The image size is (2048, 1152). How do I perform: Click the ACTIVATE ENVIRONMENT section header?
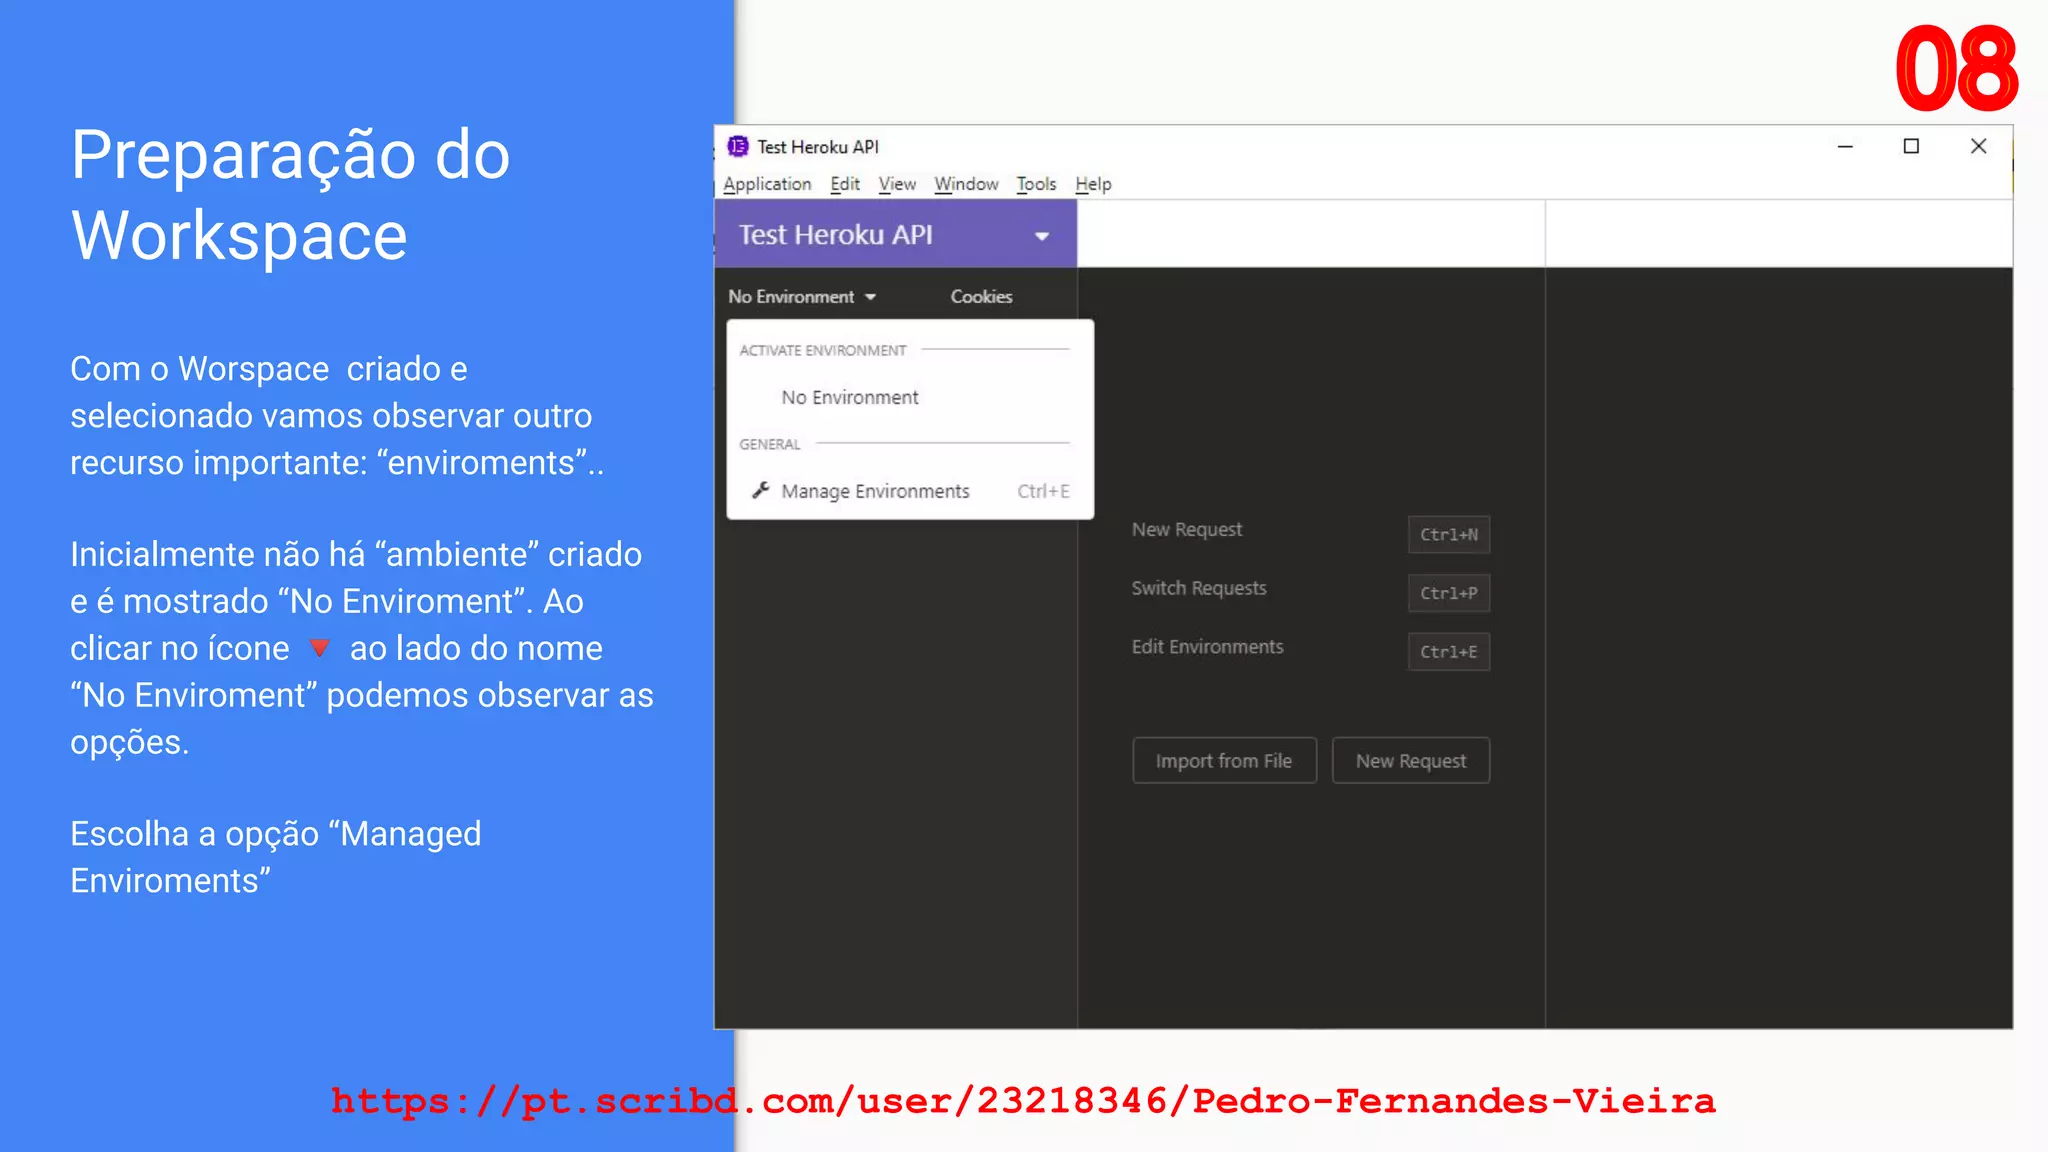pyautogui.click(x=823, y=350)
